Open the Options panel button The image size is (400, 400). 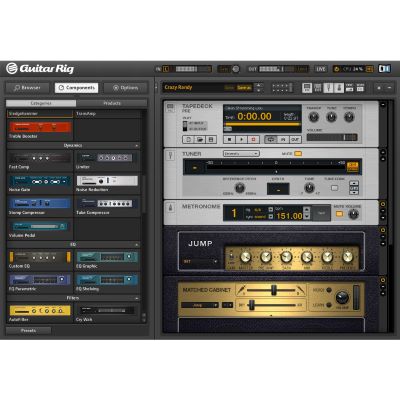[125, 88]
